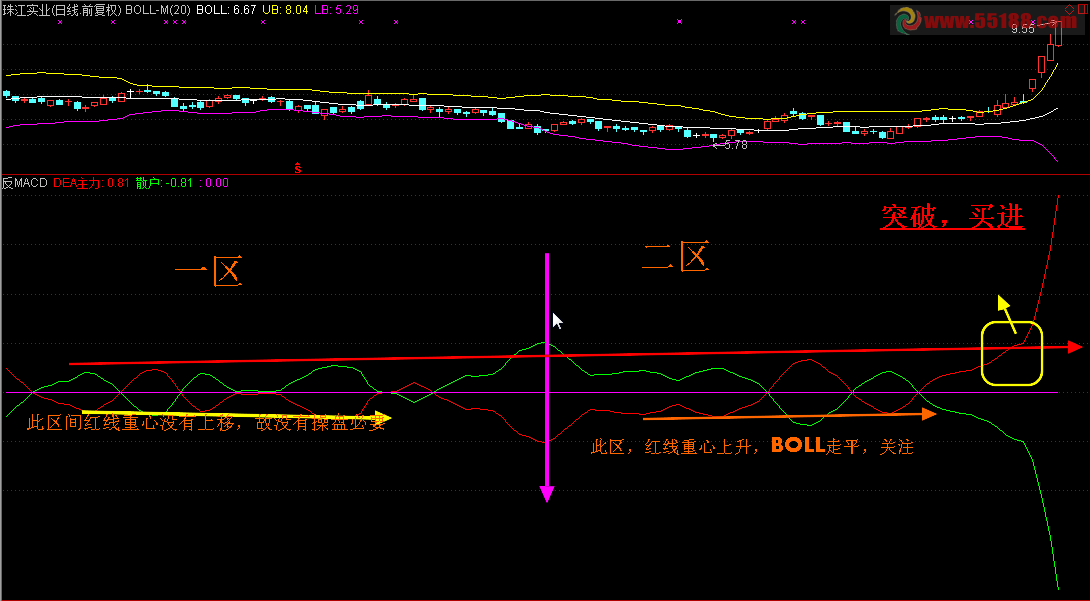This screenshot has height=601, width=1090.
Task: Click the 5.78 low price label
Action: (x=735, y=145)
